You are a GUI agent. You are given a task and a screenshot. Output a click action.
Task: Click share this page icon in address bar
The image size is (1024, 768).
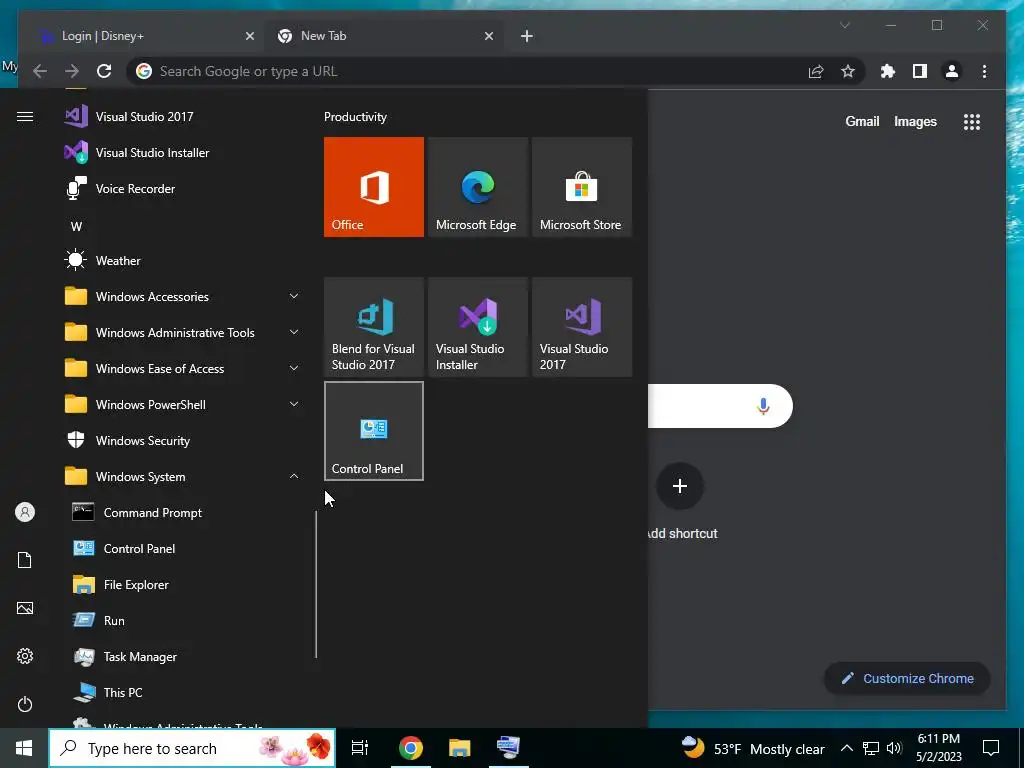click(816, 71)
